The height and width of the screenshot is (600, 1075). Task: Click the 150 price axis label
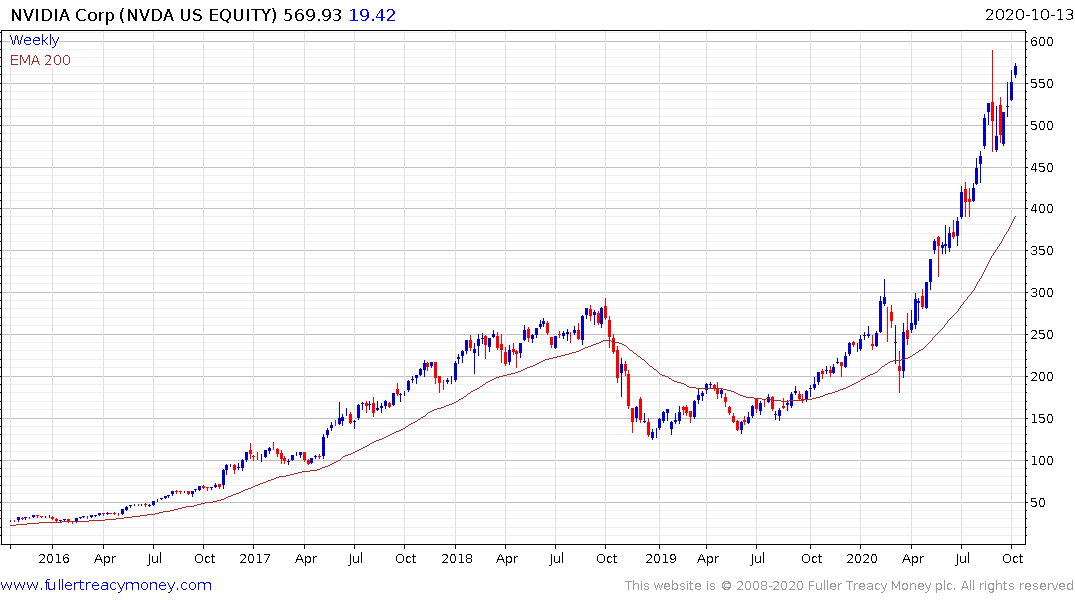(x=1041, y=418)
